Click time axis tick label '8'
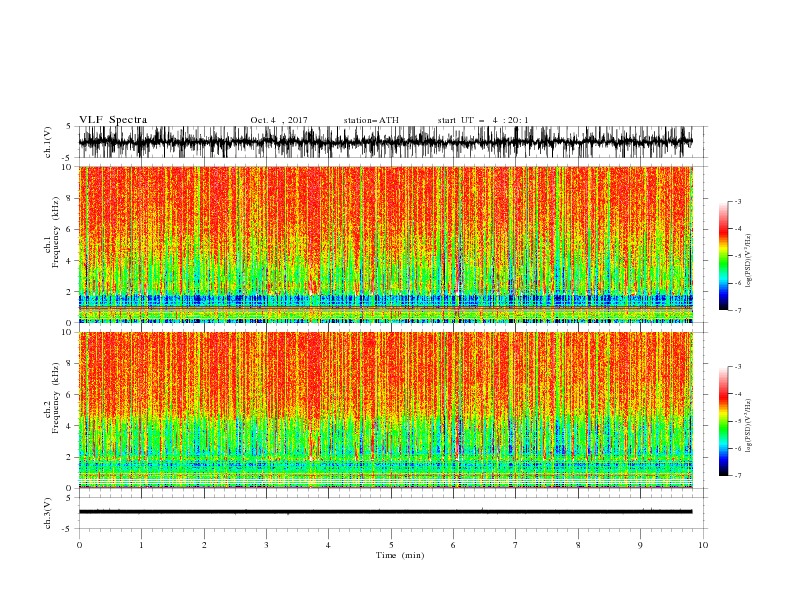The image size is (792, 612). point(578,545)
